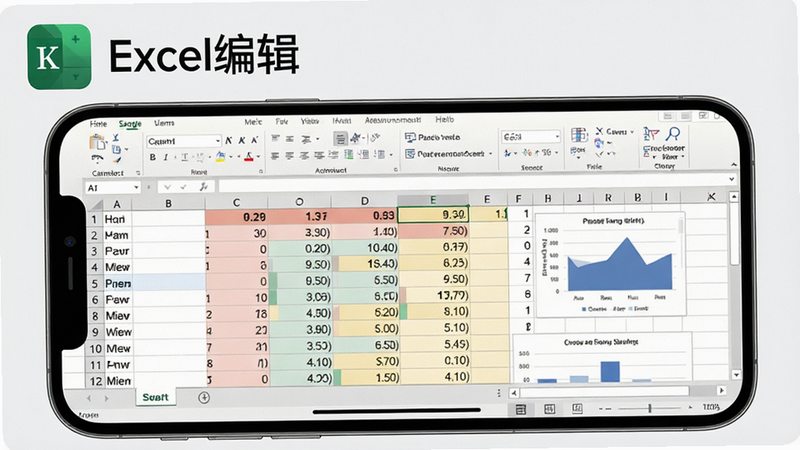Click the next sheet navigation arrow

[x=106, y=398]
